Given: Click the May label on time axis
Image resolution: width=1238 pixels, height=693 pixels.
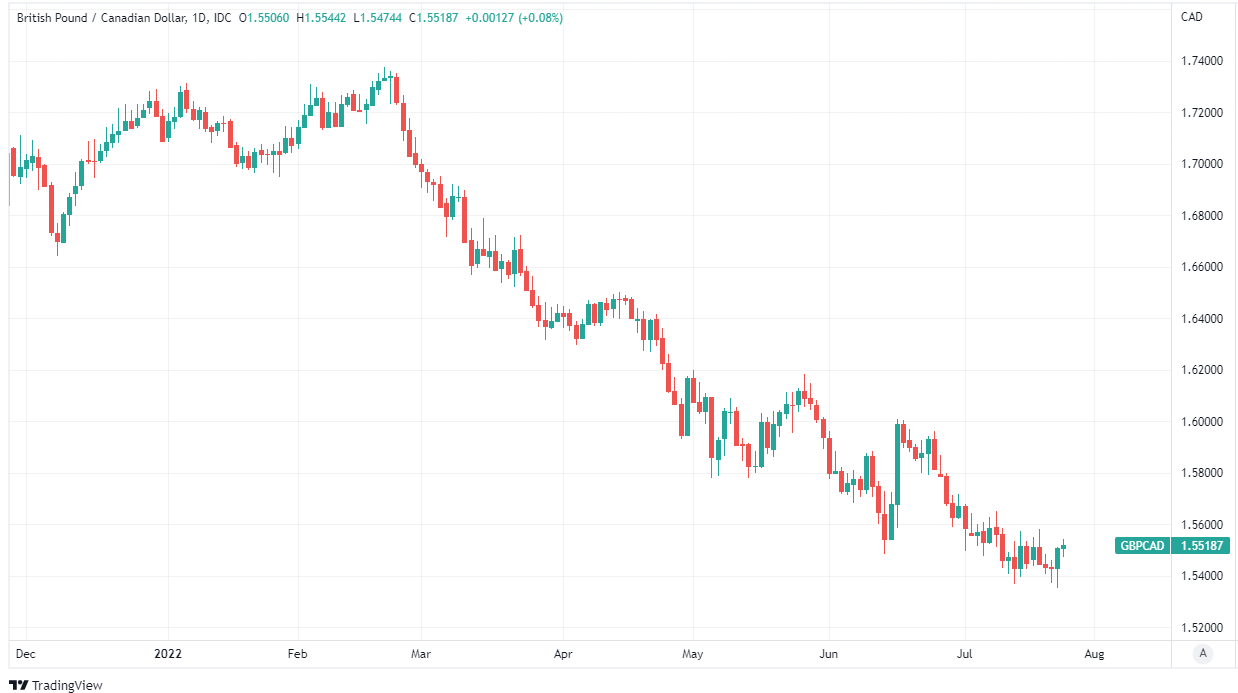Looking at the screenshot, I should pos(693,654).
